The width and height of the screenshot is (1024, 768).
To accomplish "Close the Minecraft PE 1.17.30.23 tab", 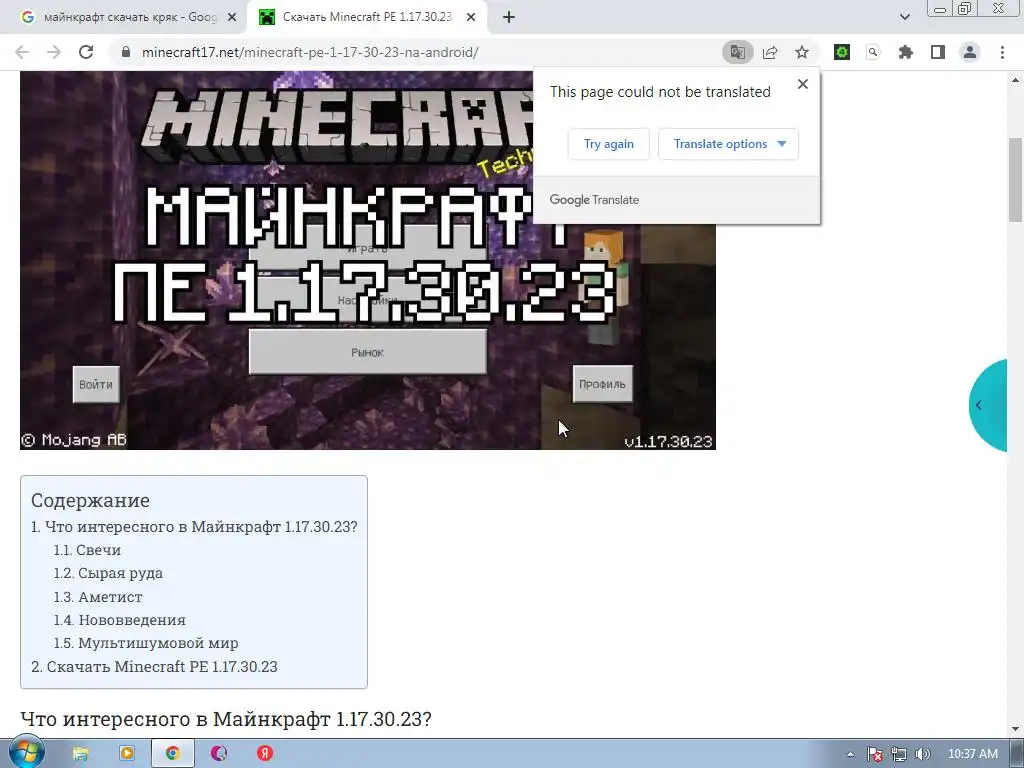I will coord(471,18).
